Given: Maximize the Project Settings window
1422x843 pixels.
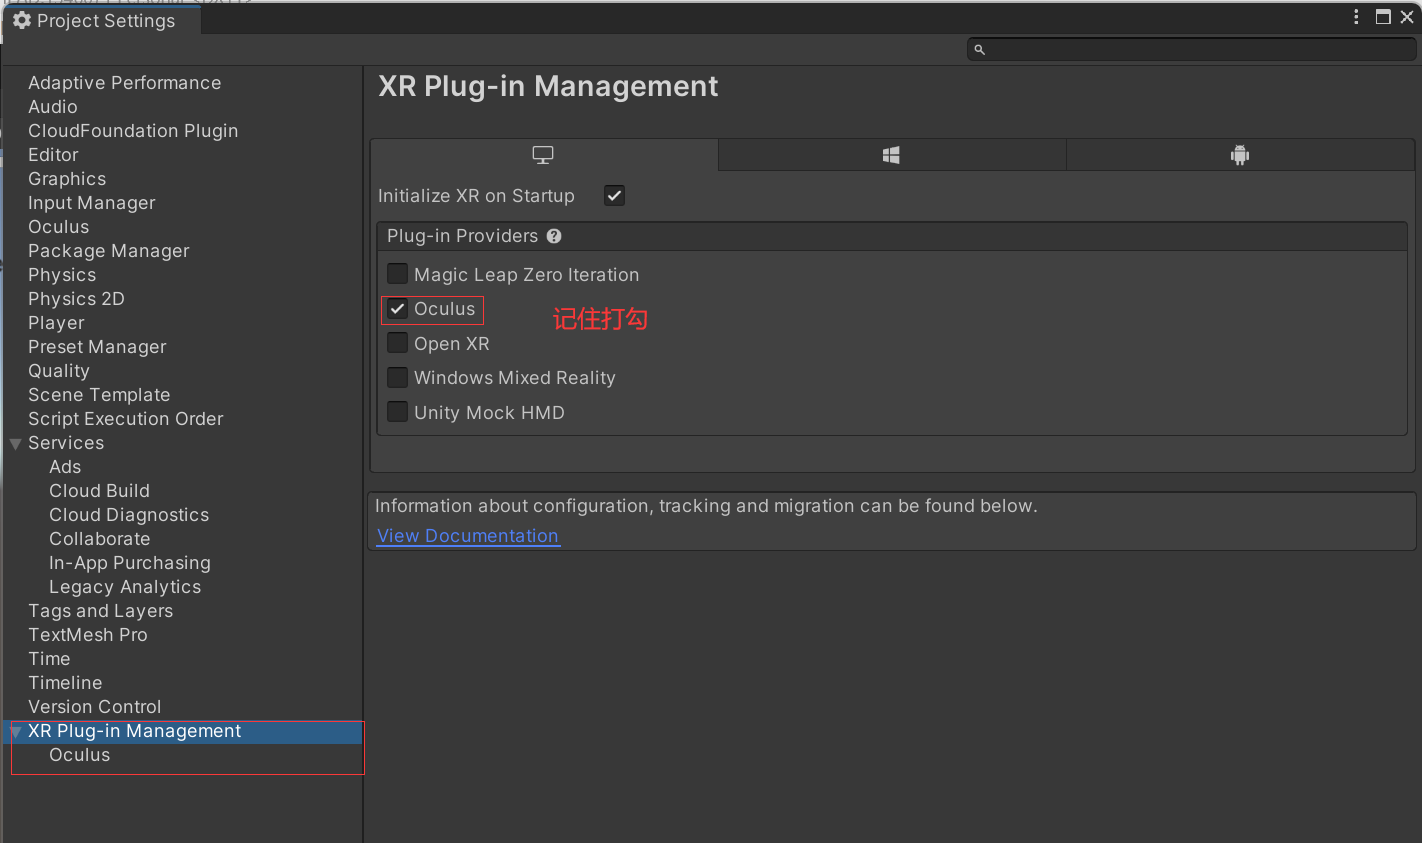Looking at the screenshot, I should tap(1383, 17).
